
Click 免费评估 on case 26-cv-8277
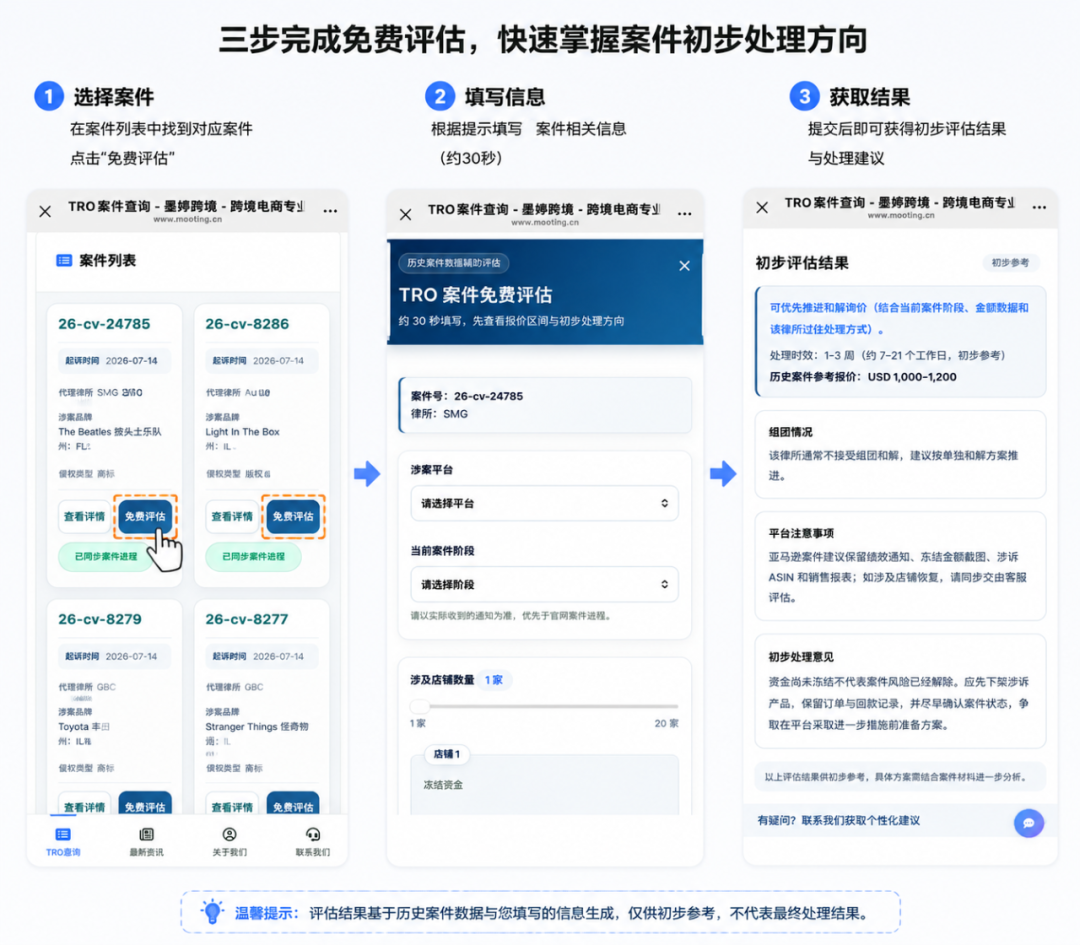coord(293,804)
